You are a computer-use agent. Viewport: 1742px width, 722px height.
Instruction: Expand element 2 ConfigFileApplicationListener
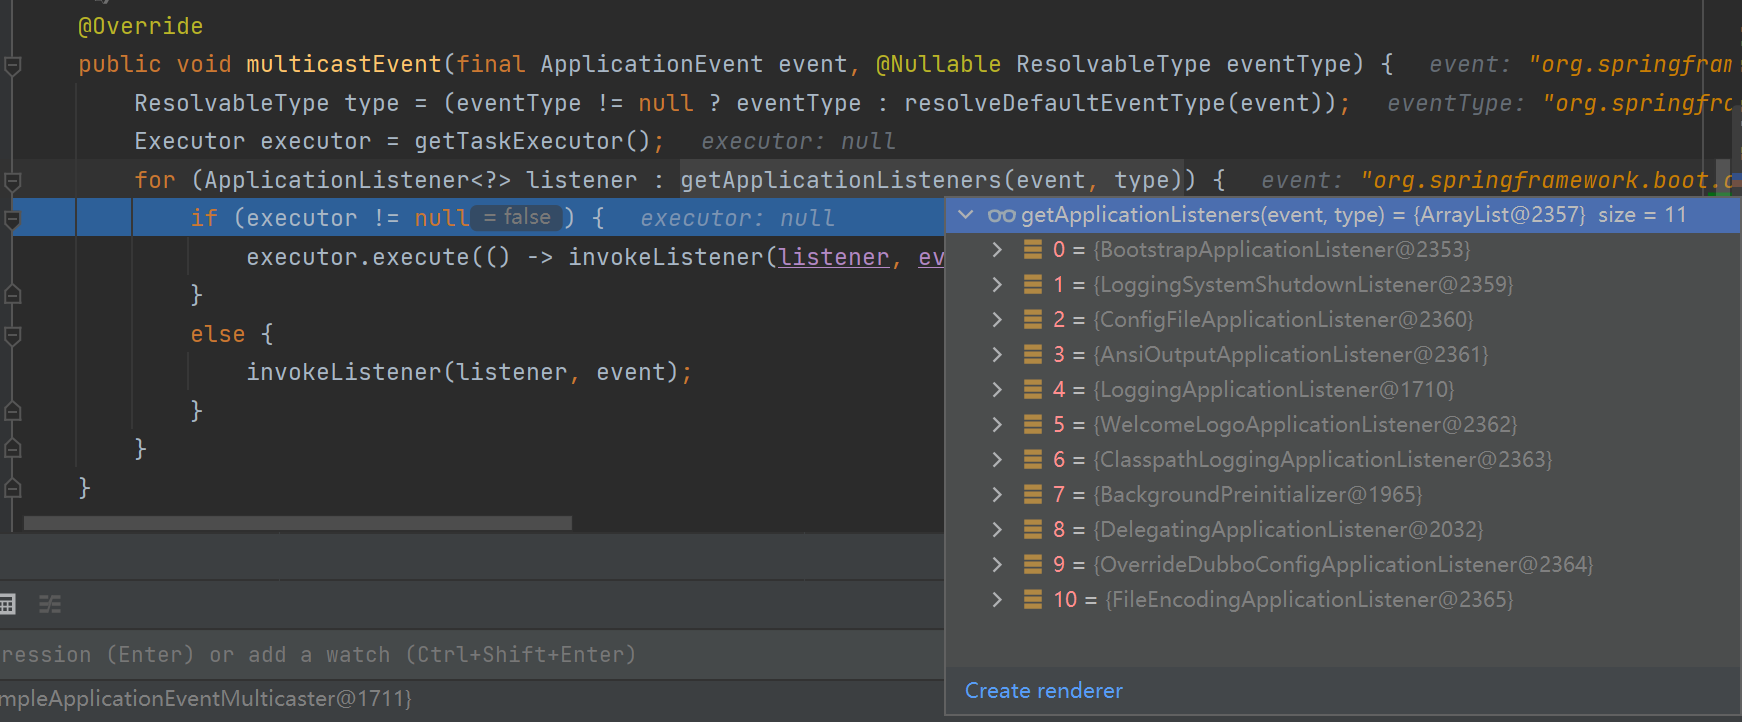click(x=997, y=320)
